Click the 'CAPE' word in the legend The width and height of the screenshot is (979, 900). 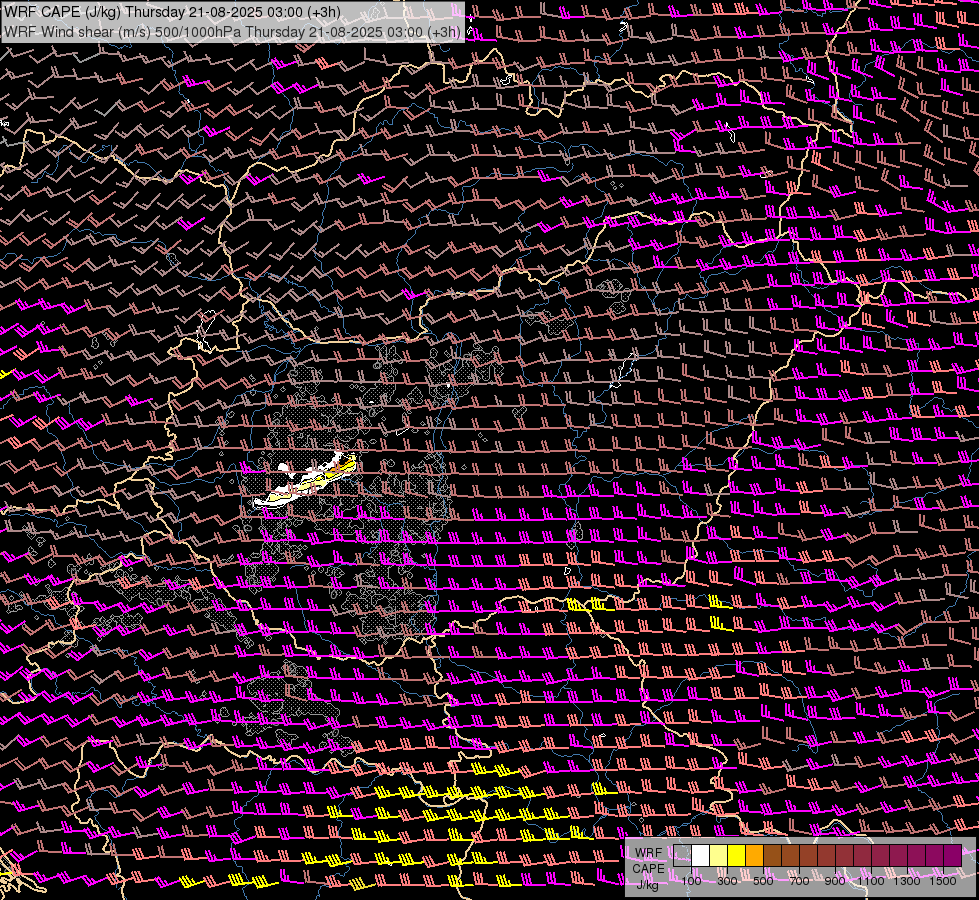tap(648, 869)
